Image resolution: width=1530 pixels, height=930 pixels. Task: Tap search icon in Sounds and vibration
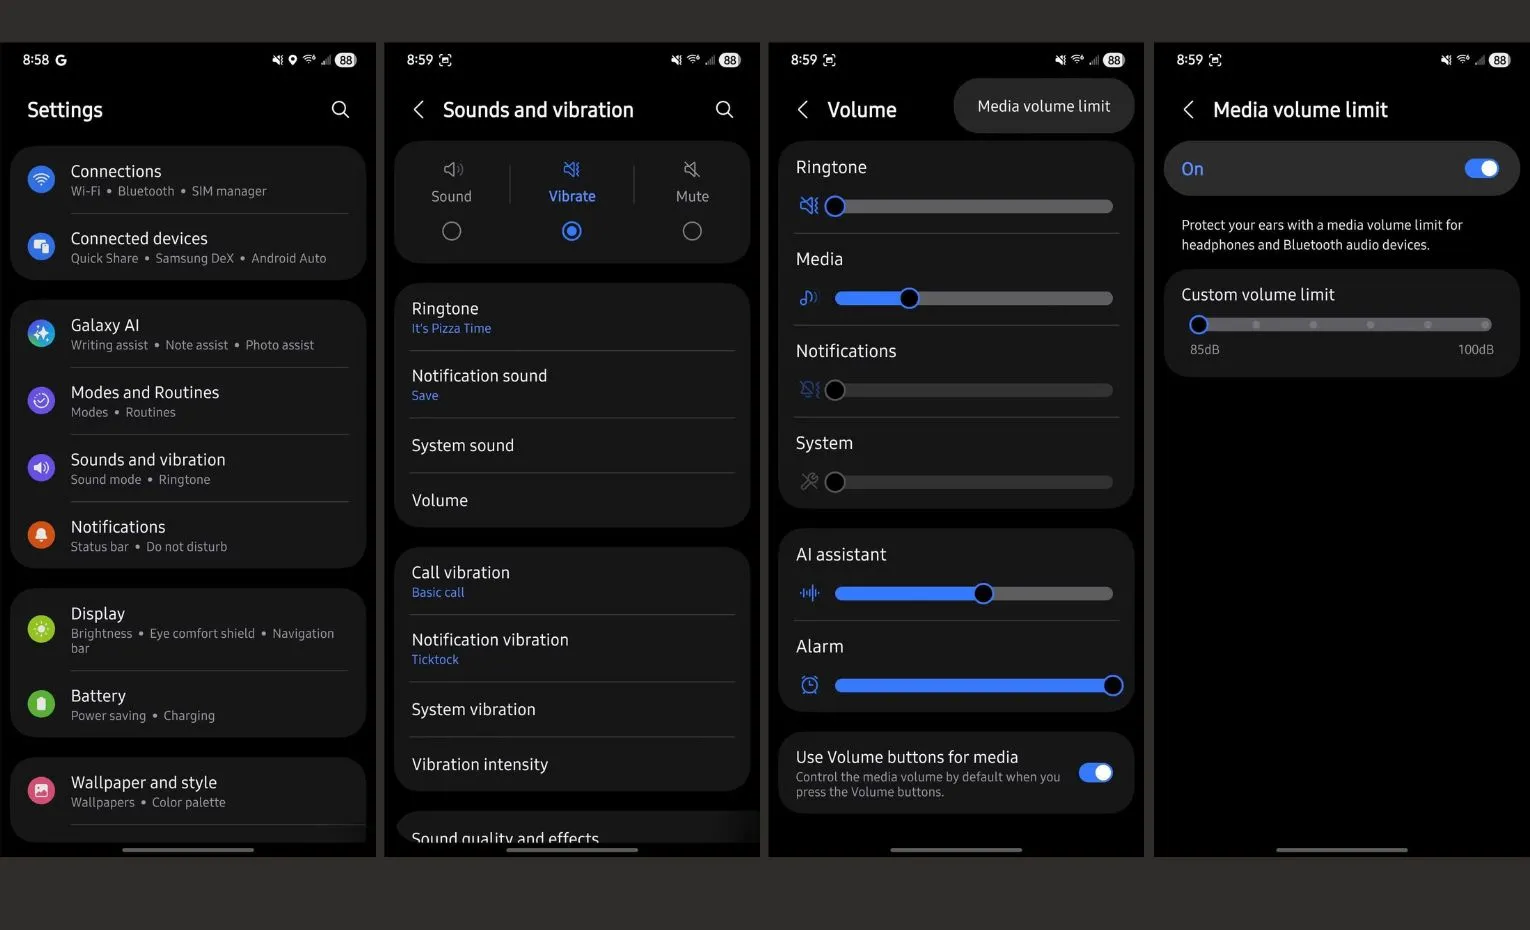[724, 110]
